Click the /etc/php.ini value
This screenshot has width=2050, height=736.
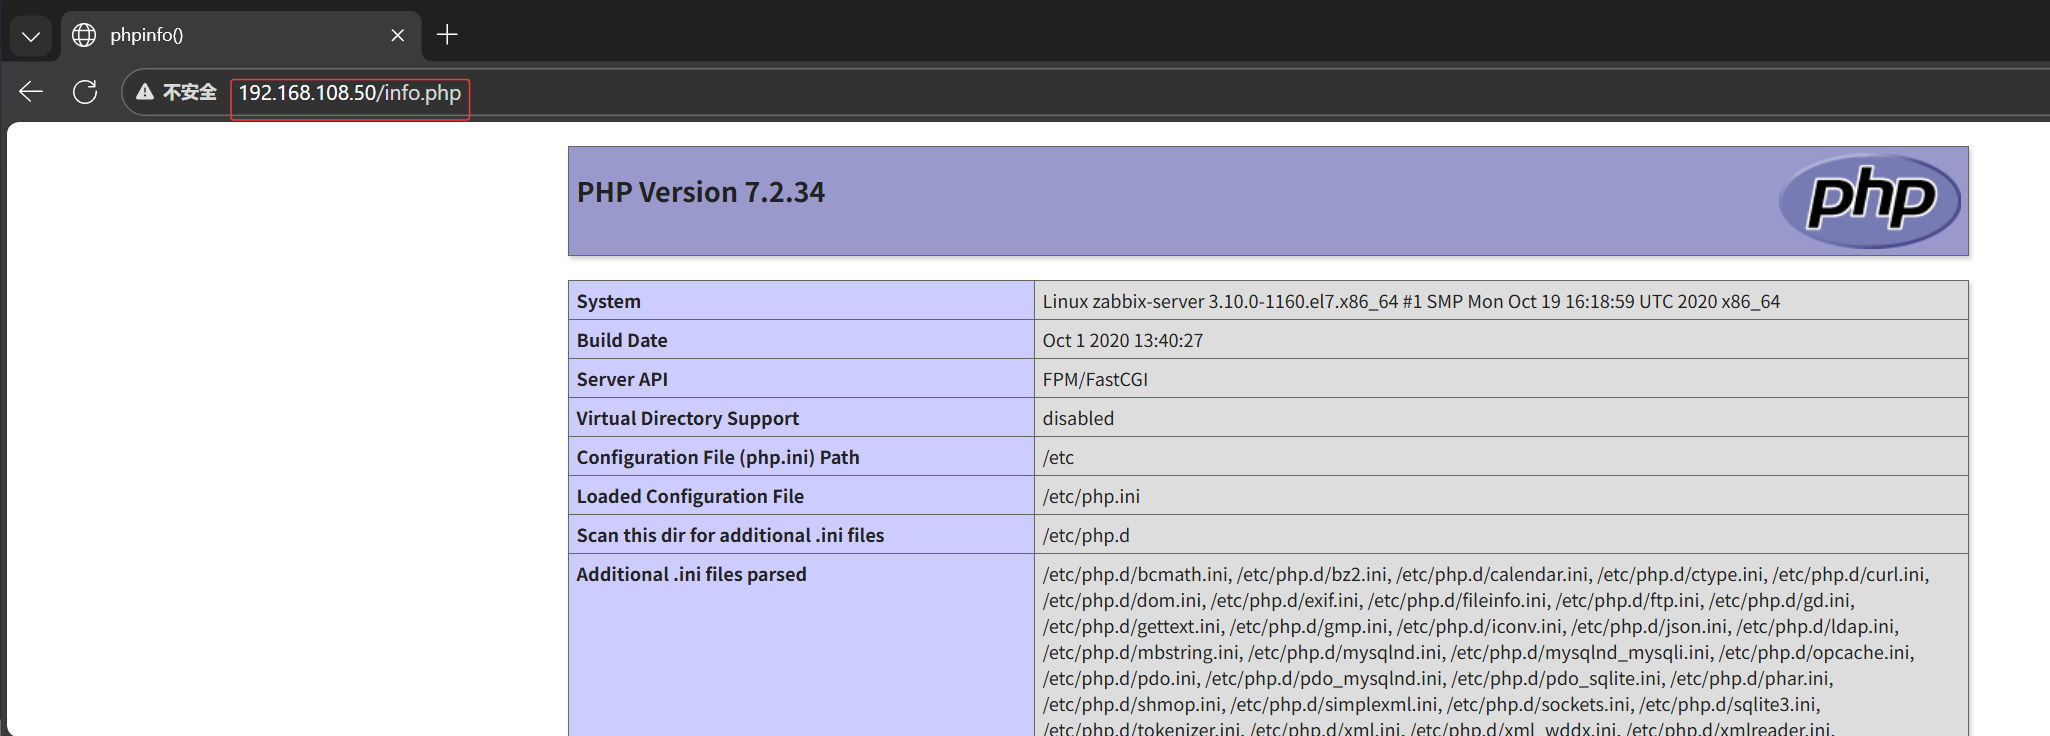pos(1091,496)
